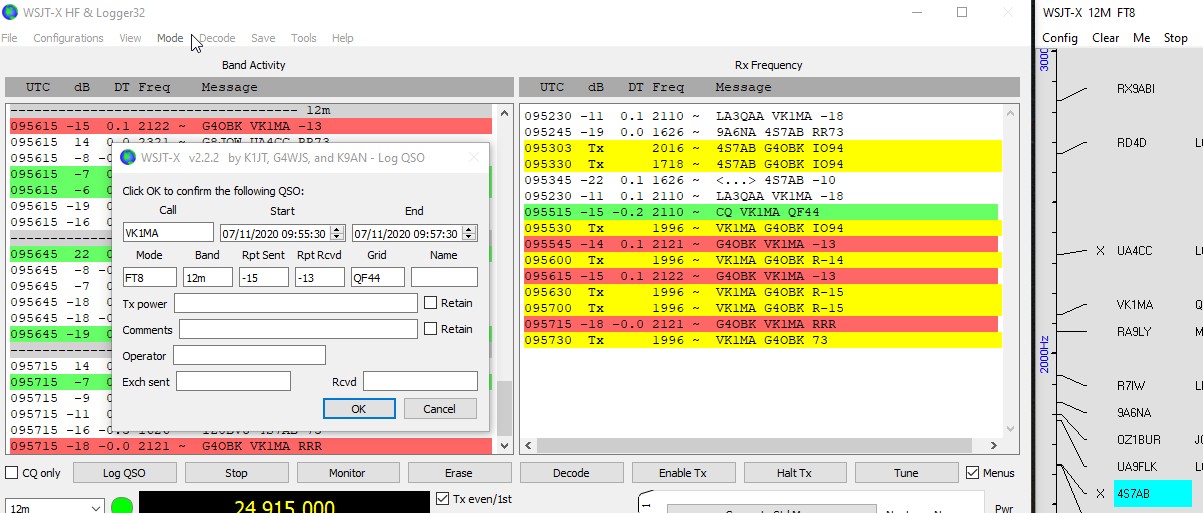Click the Operator input field
The image size is (1203, 513).
[x=249, y=355]
